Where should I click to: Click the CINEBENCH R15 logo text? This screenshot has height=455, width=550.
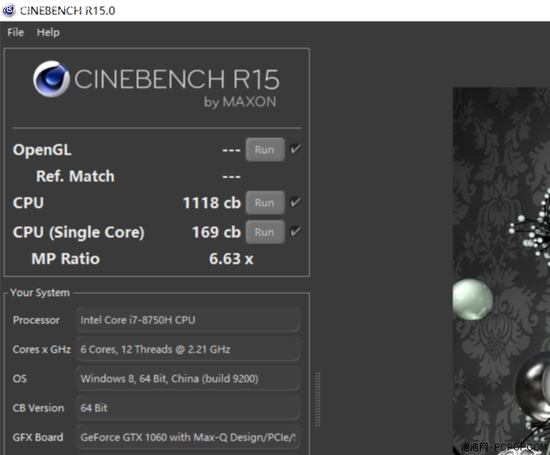[x=177, y=79]
